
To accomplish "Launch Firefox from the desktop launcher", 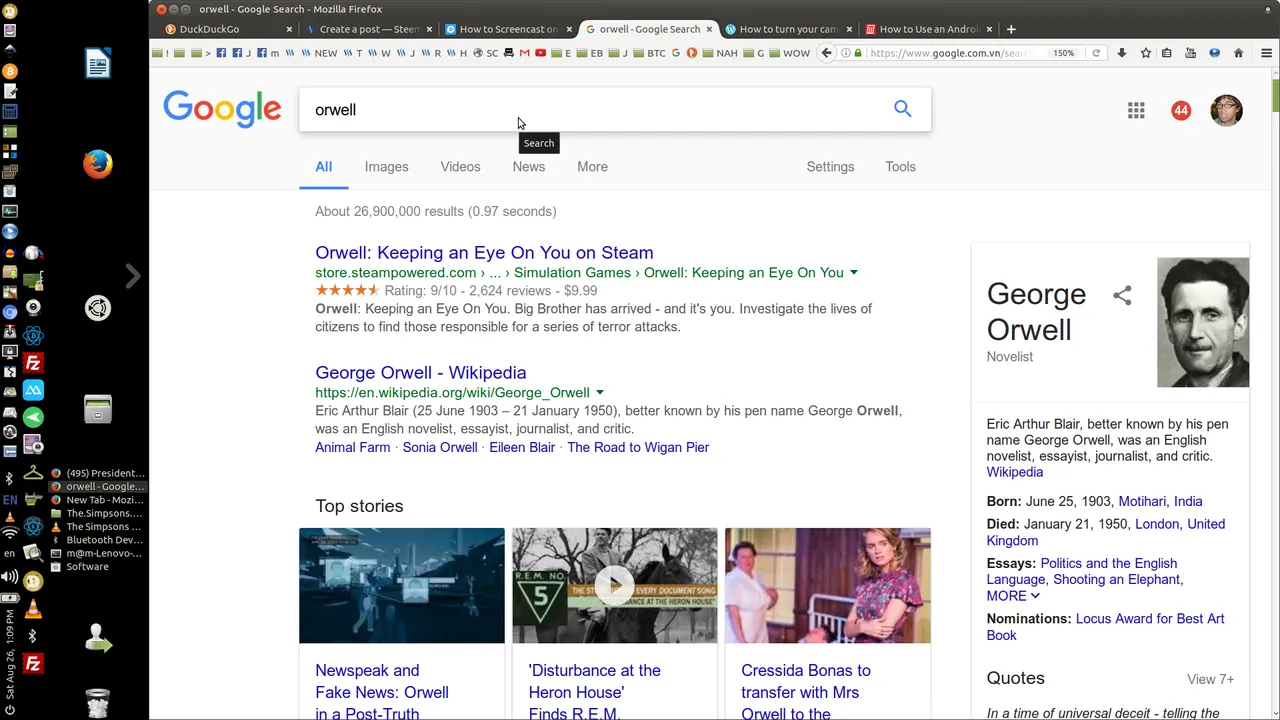I will pos(98,164).
